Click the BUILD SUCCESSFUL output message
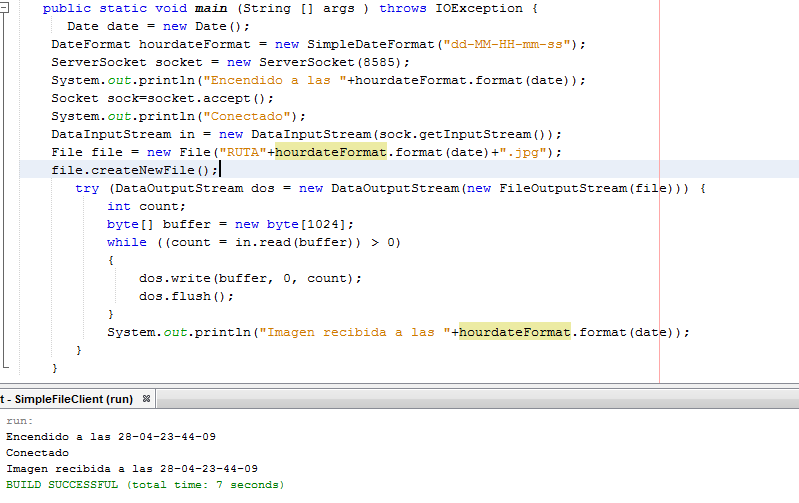The height and width of the screenshot is (503, 799). (145, 485)
